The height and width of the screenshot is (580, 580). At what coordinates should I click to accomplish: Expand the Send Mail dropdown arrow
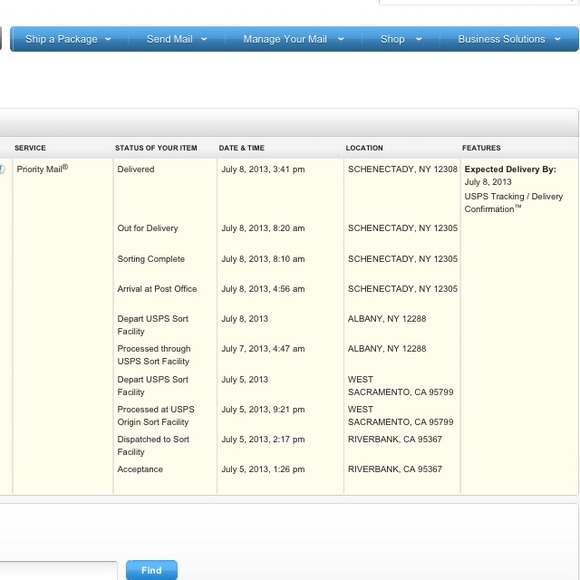pyautogui.click(x=204, y=39)
